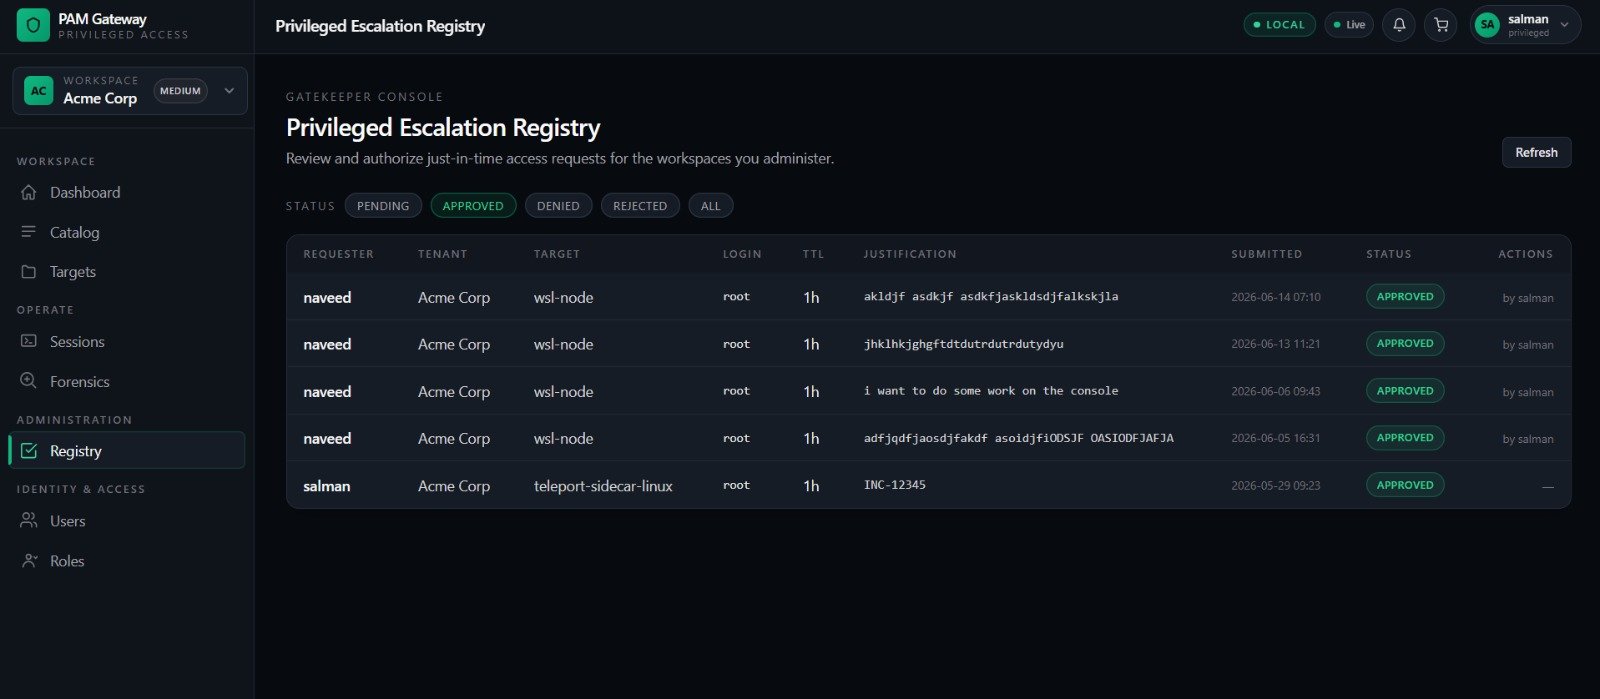
Task: Open the Targets section
Action: click(126, 272)
